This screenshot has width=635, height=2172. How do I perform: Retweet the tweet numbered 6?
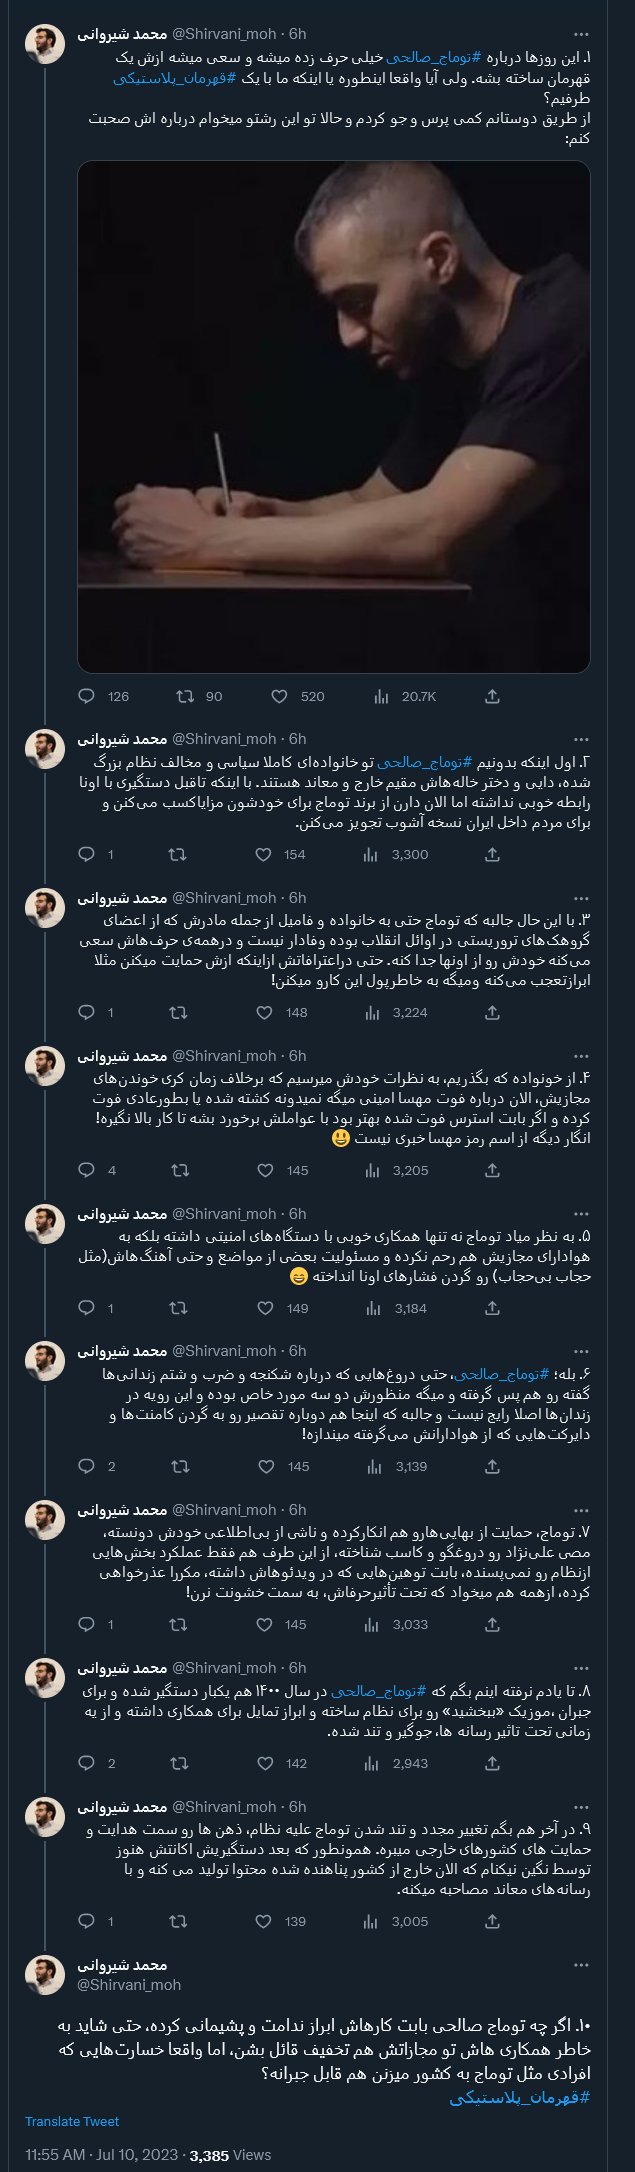coord(175,1467)
